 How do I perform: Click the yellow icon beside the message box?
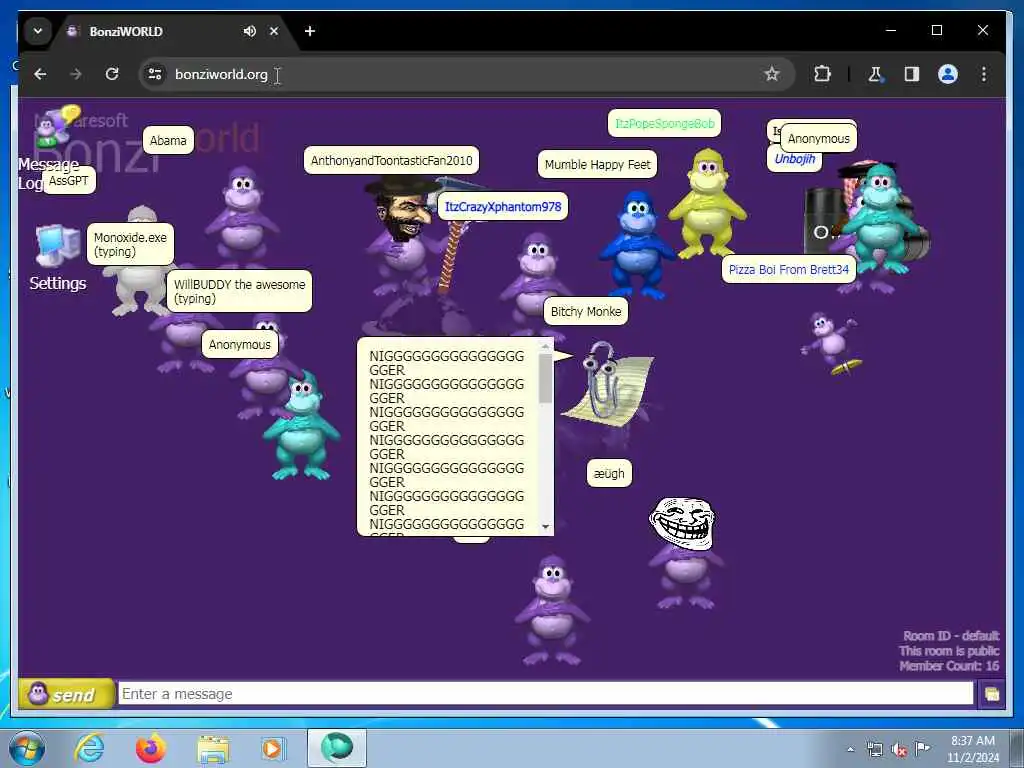pyautogui.click(x=991, y=694)
